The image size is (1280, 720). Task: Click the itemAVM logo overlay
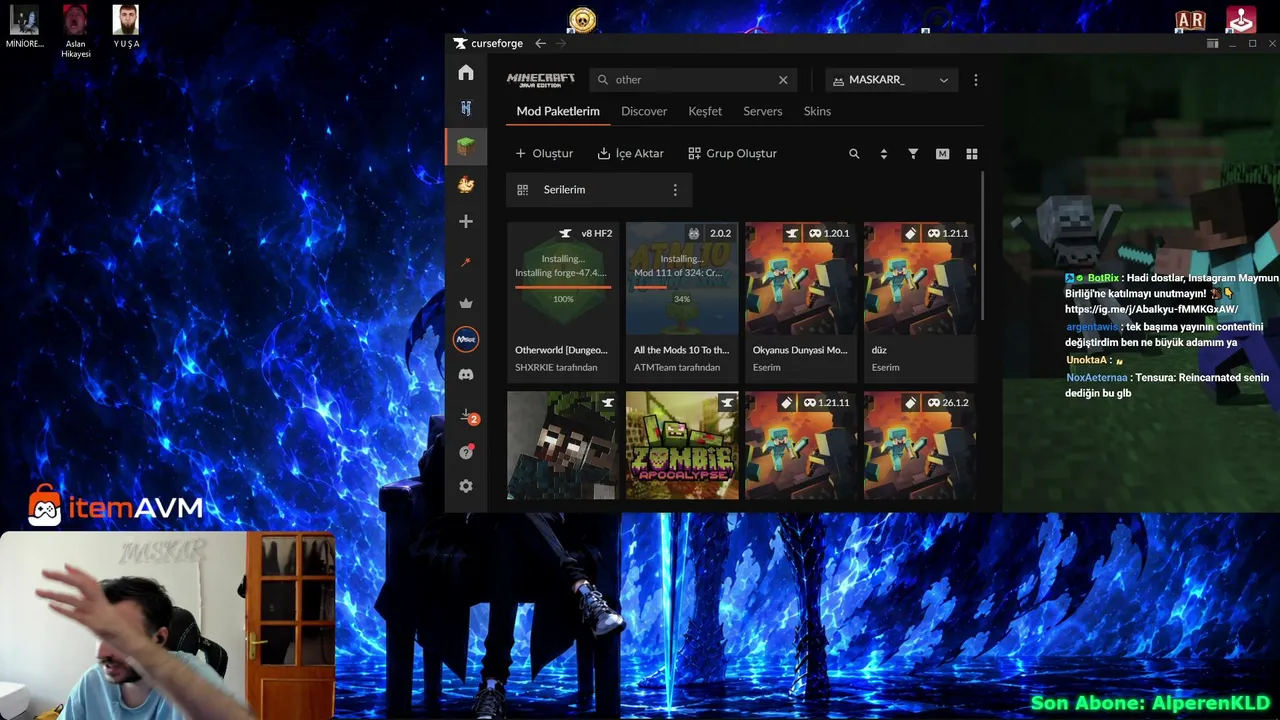pyautogui.click(x=115, y=507)
